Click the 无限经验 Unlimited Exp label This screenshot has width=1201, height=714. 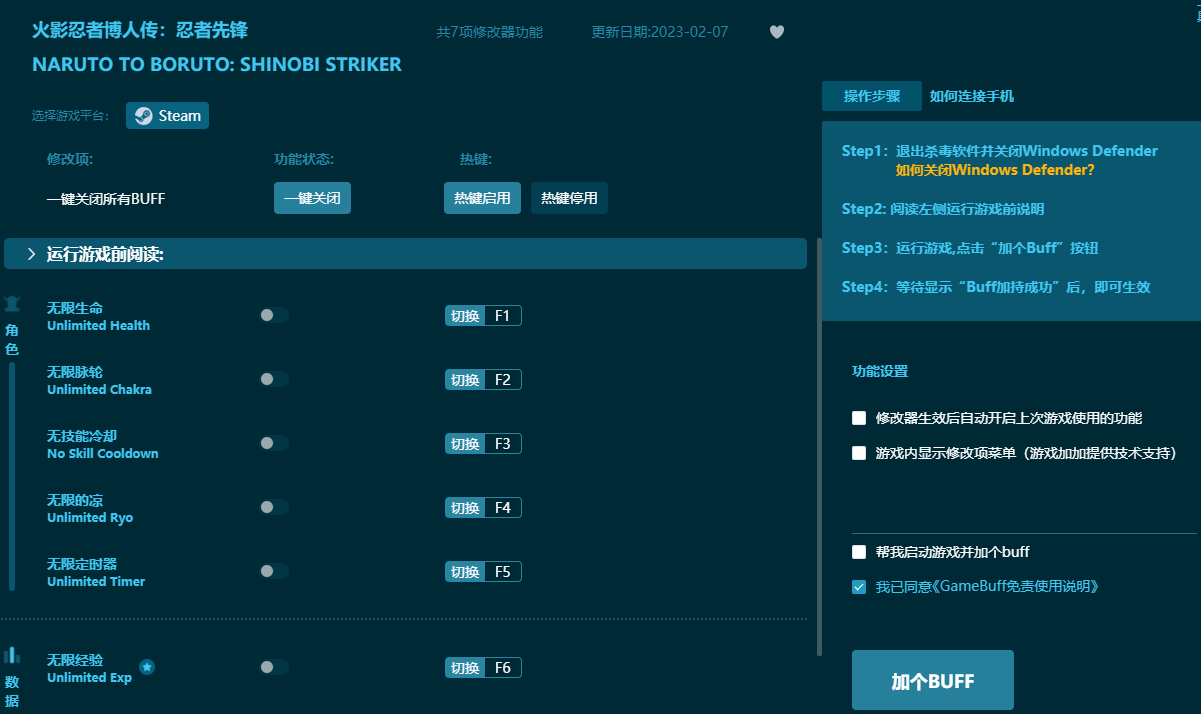(90, 668)
